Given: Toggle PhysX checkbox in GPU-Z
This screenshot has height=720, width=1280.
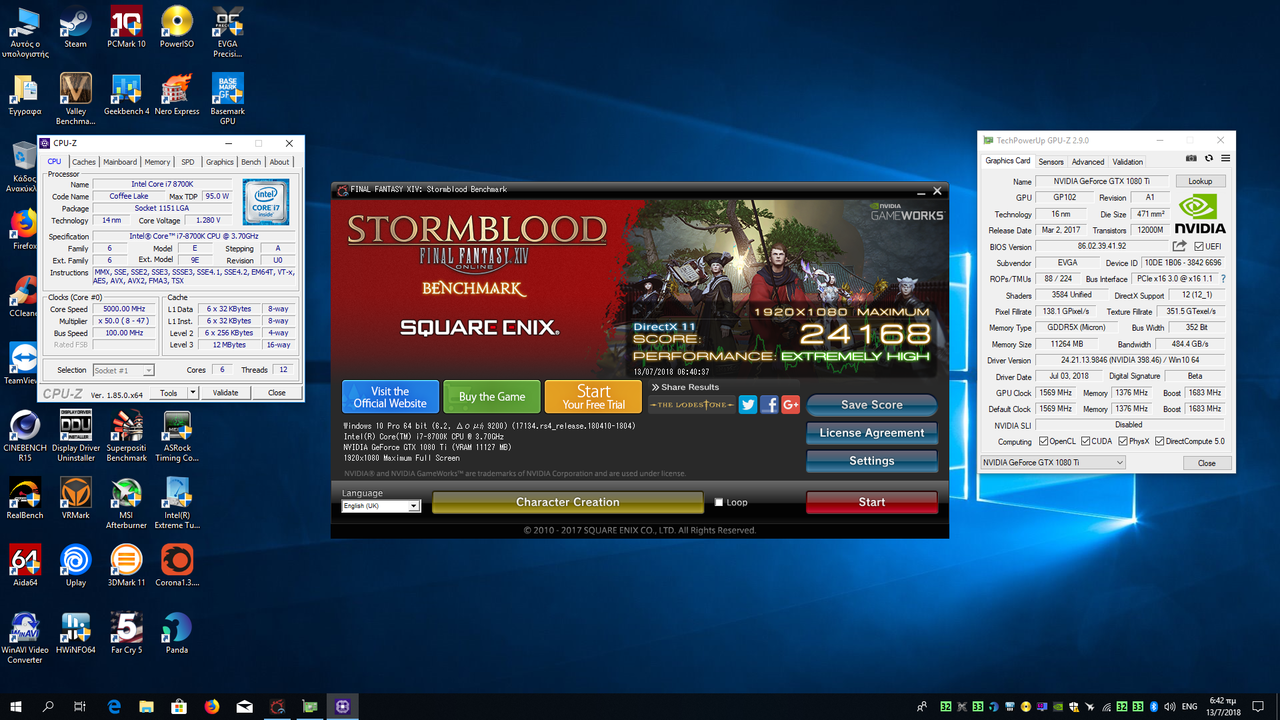Looking at the screenshot, I should [x=1122, y=441].
